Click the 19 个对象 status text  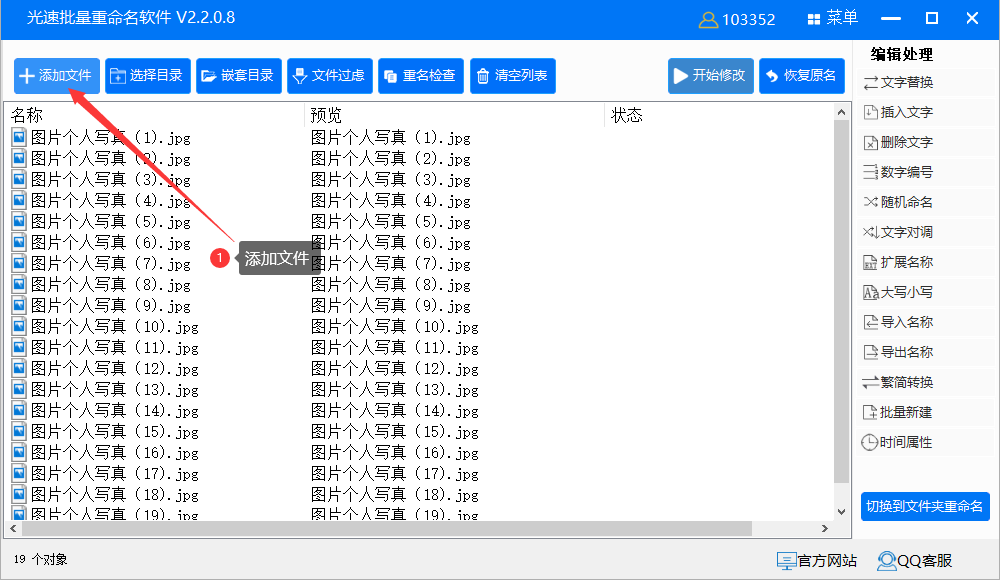[x=40, y=560]
